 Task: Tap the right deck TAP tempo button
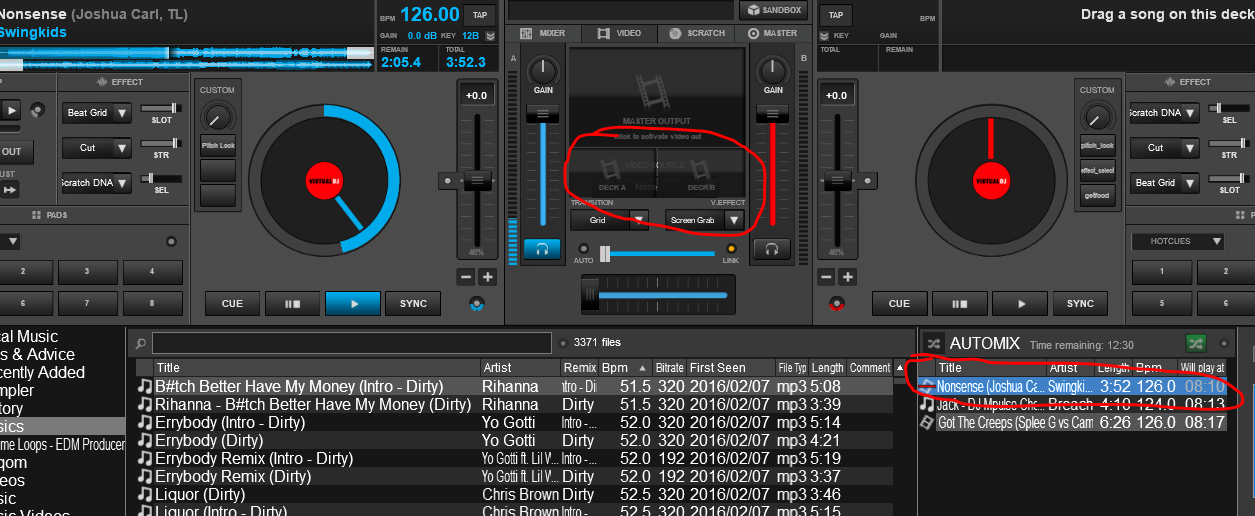click(x=835, y=14)
